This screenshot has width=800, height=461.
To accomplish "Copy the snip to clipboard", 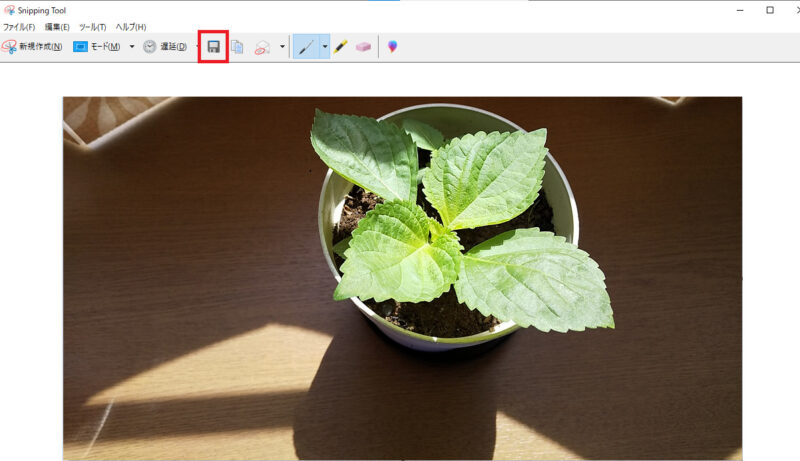I will [237, 47].
